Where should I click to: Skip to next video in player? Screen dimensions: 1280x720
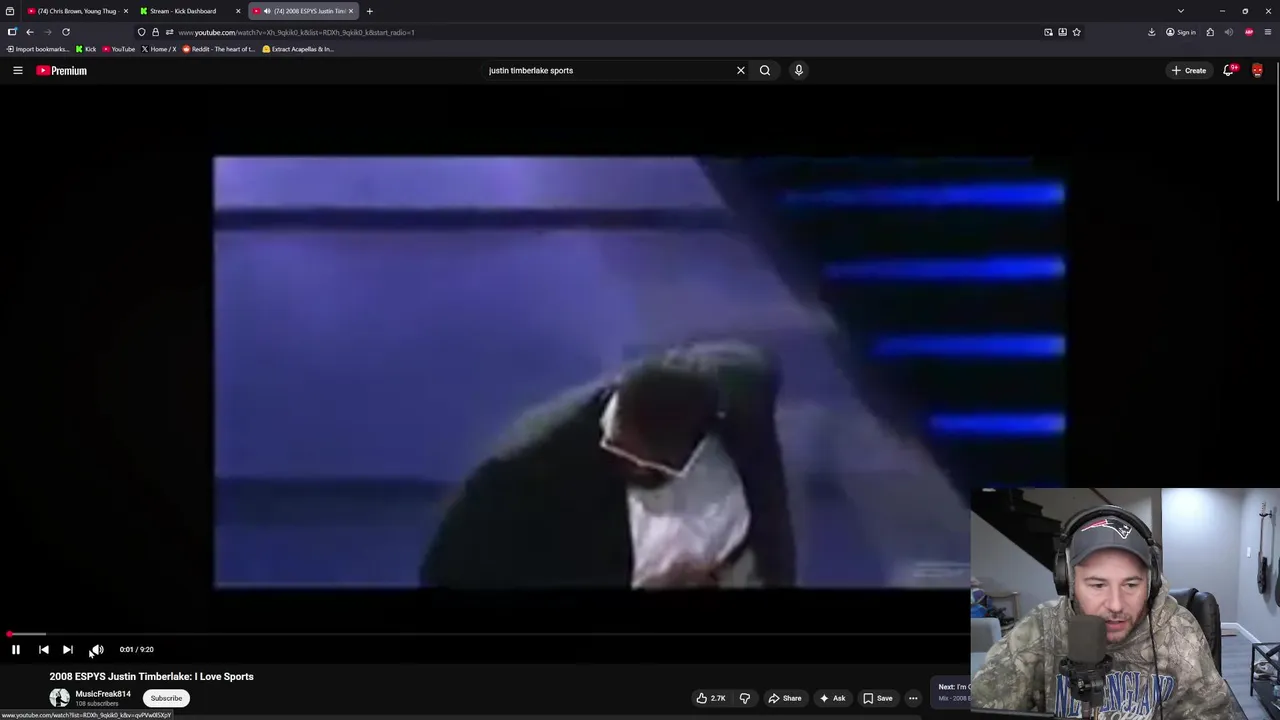[x=68, y=649]
